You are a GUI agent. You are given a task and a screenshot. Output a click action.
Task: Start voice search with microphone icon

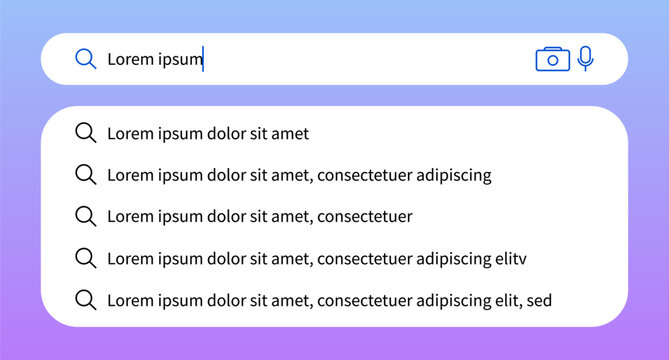coord(585,58)
